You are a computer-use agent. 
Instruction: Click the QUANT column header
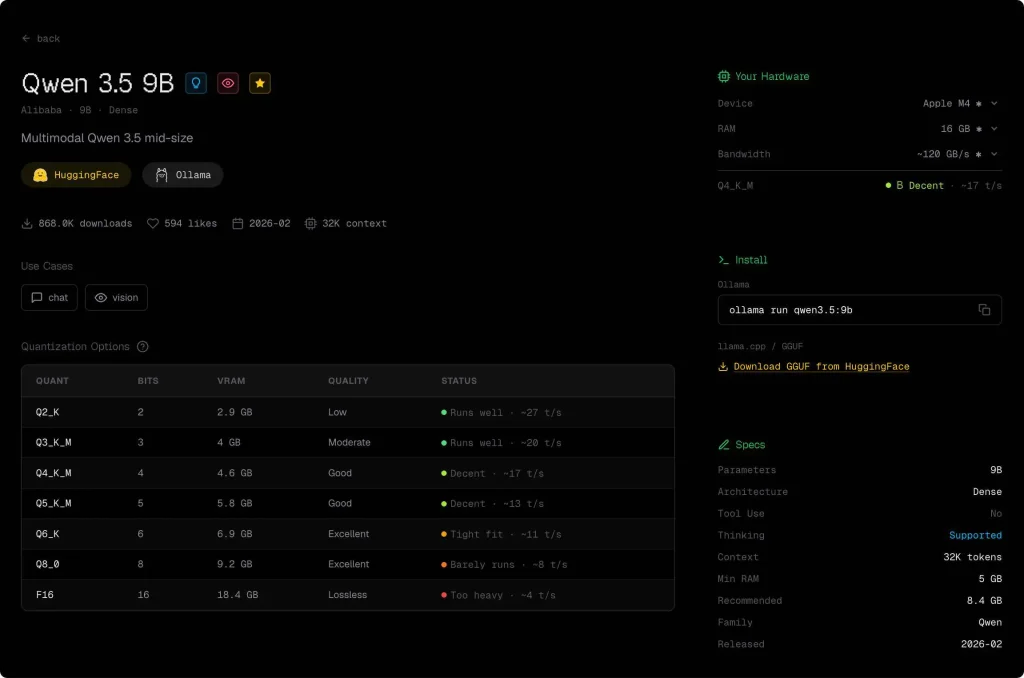(52, 381)
